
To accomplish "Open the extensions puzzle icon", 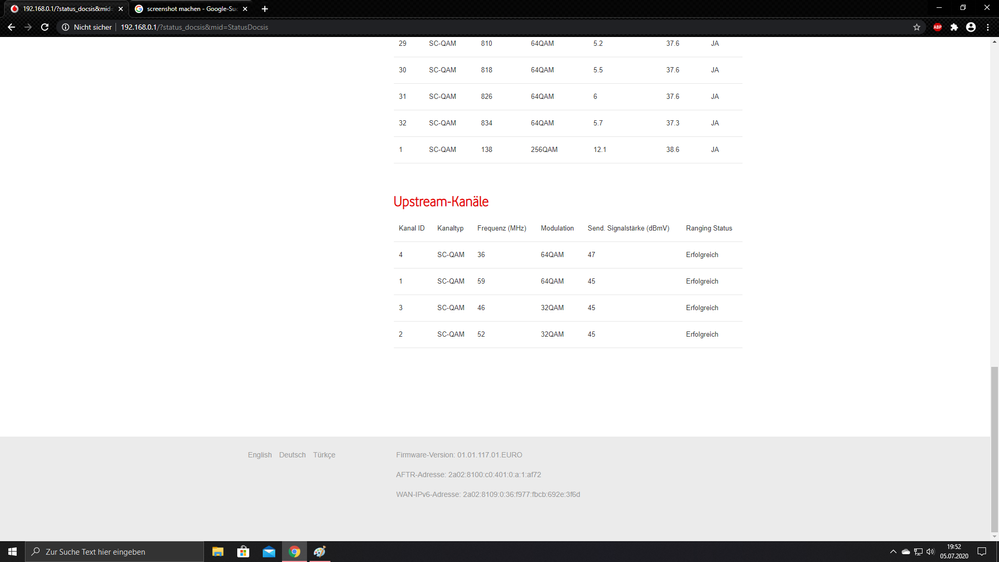I will pyautogui.click(x=954, y=27).
